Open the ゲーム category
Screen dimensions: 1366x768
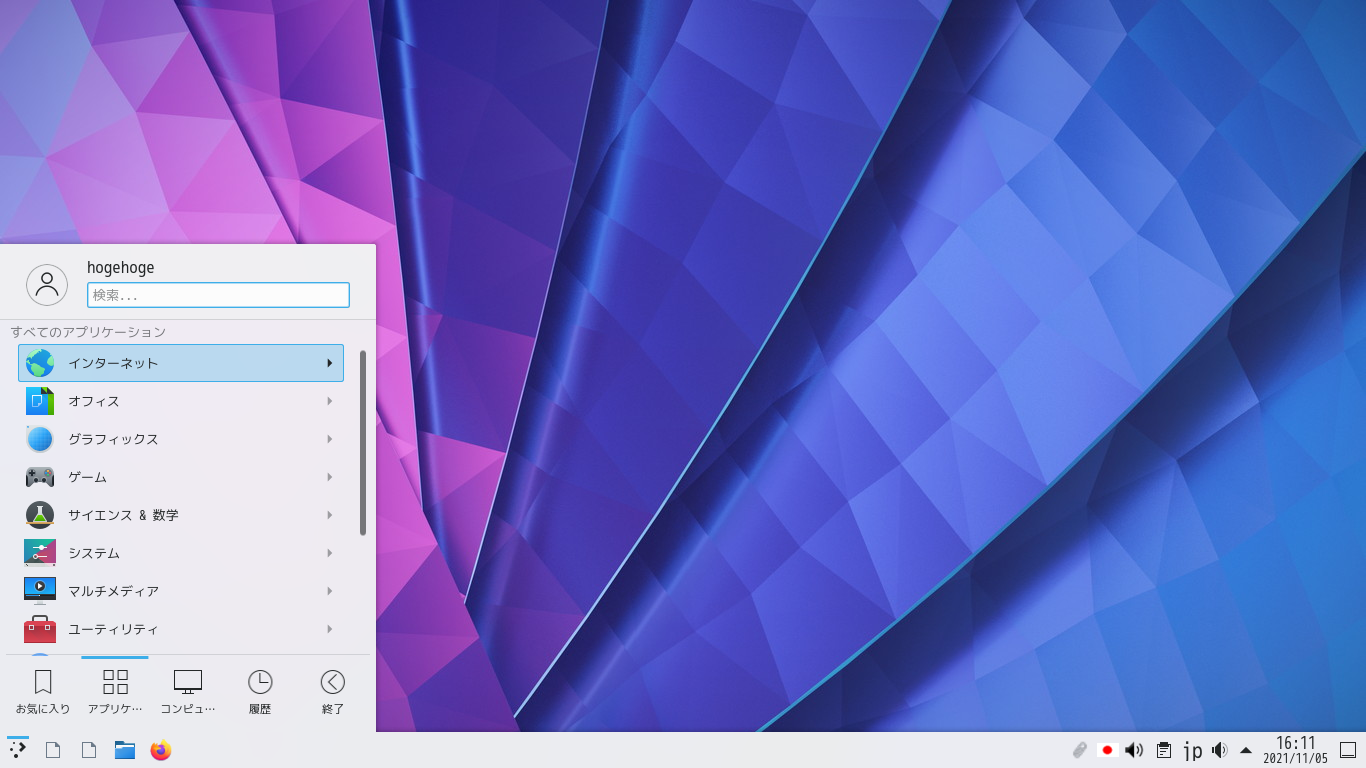click(181, 477)
